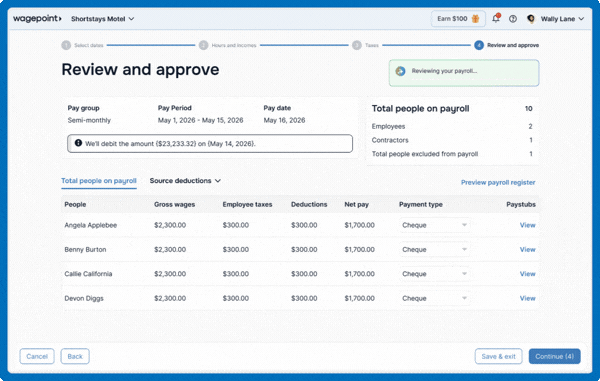View paystub for Callie California

[x=527, y=274]
